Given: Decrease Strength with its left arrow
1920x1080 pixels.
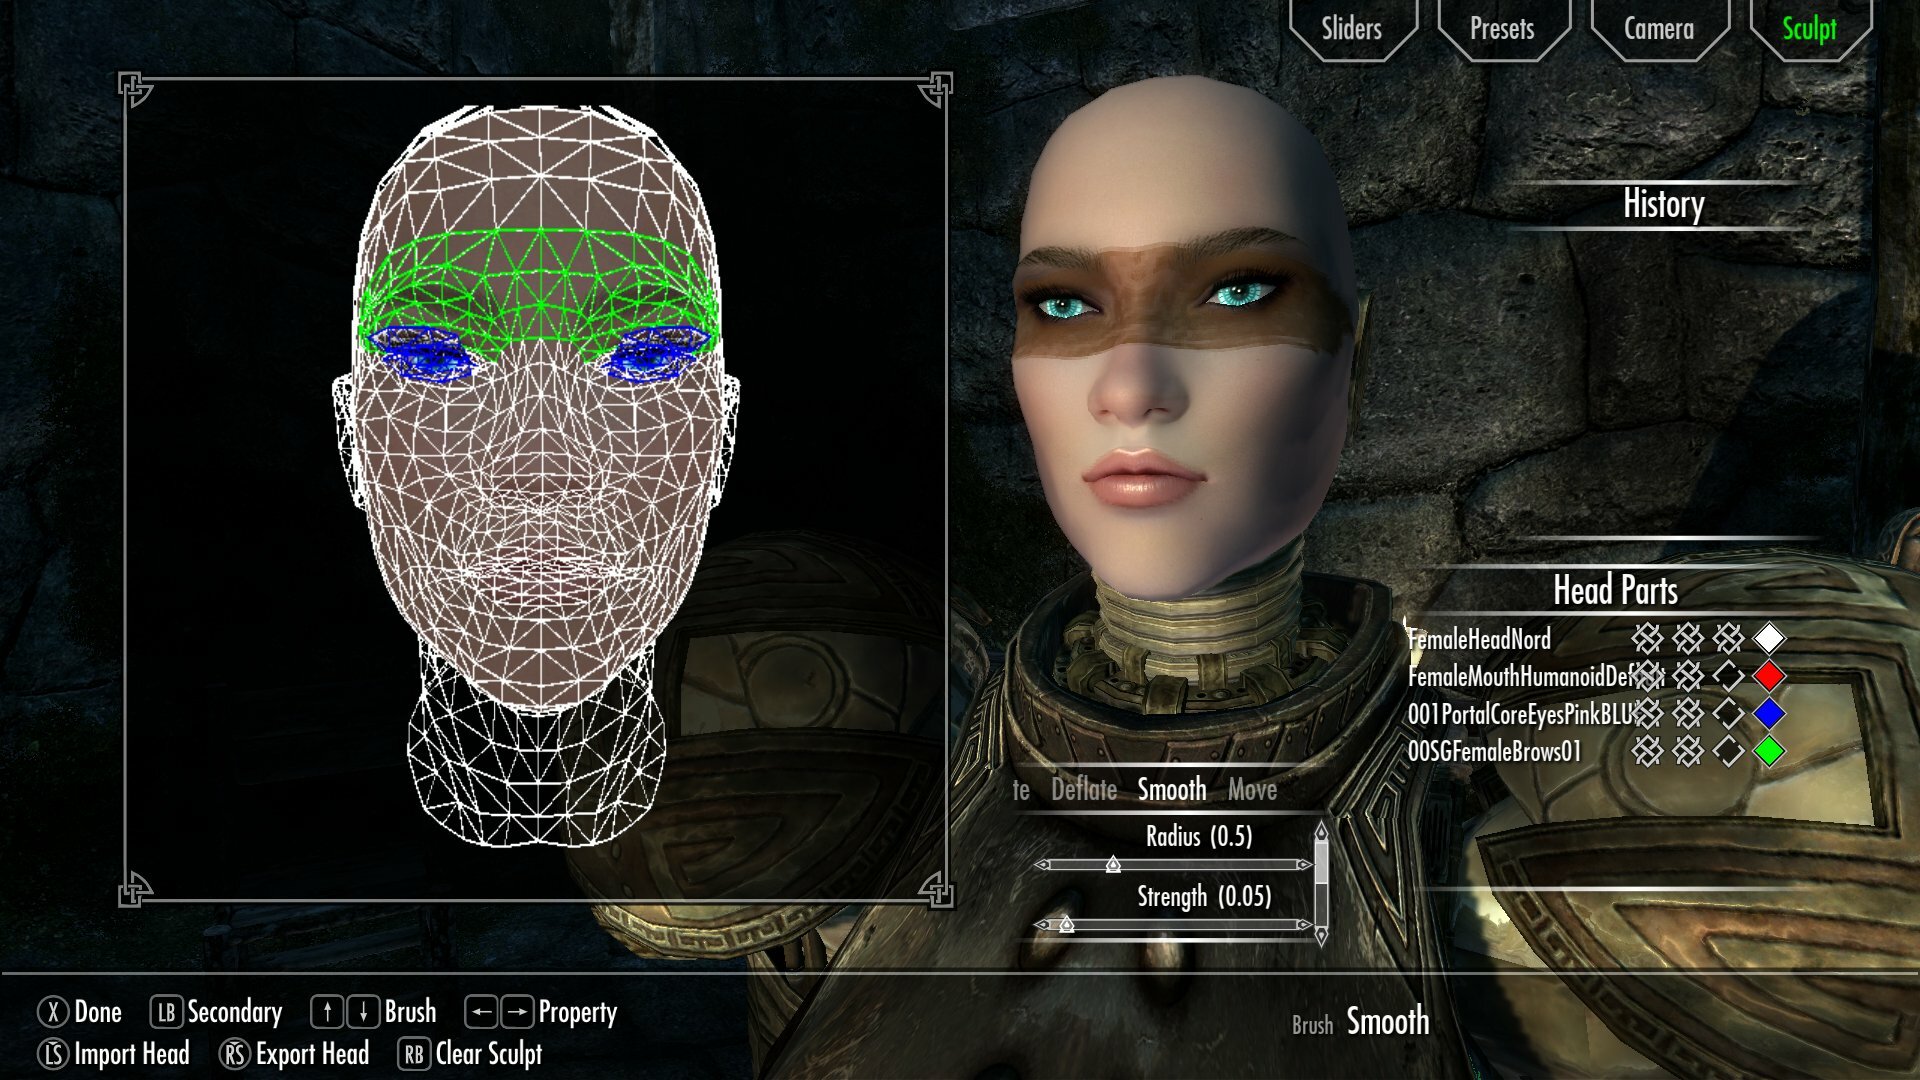Looking at the screenshot, I should [1042, 925].
